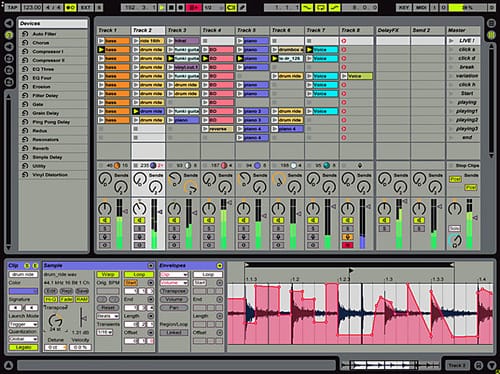This screenshot has height=374, width=500.
Task: Launch the playing drum ride clip in Track 2
Action: click(148, 111)
